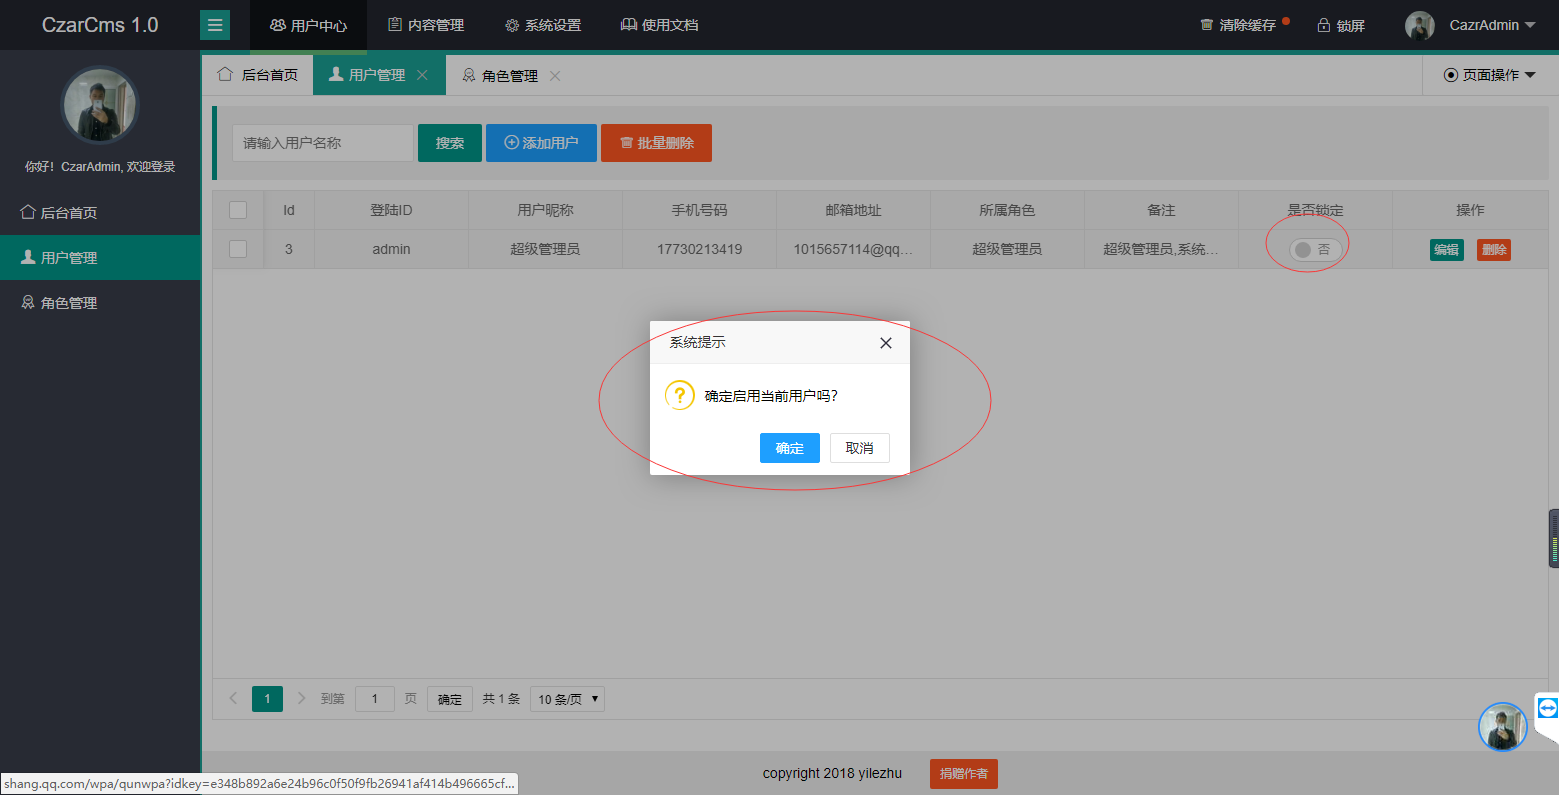Click the 是否锁定 column header
Viewport: 1559px width, 795px height.
(1315, 210)
